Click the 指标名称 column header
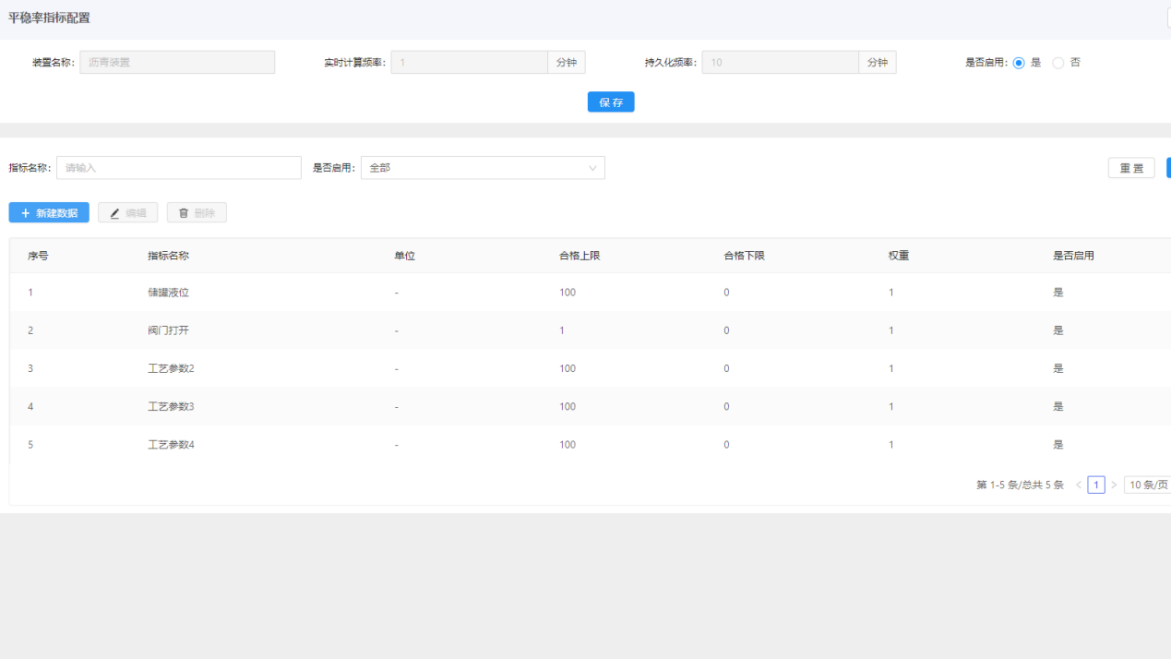The width and height of the screenshot is (1171, 659). tap(168, 256)
